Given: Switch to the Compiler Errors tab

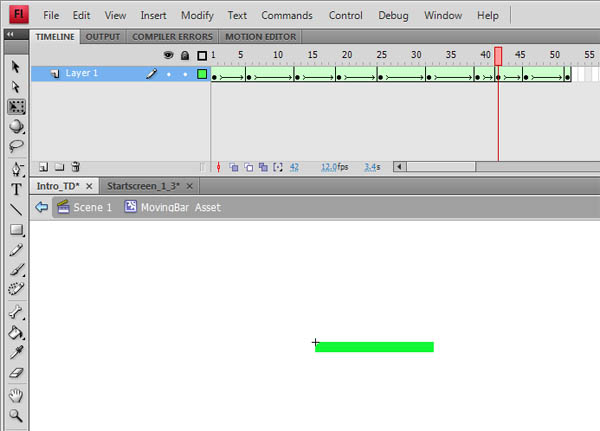Looking at the screenshot, I should [172, 37].
